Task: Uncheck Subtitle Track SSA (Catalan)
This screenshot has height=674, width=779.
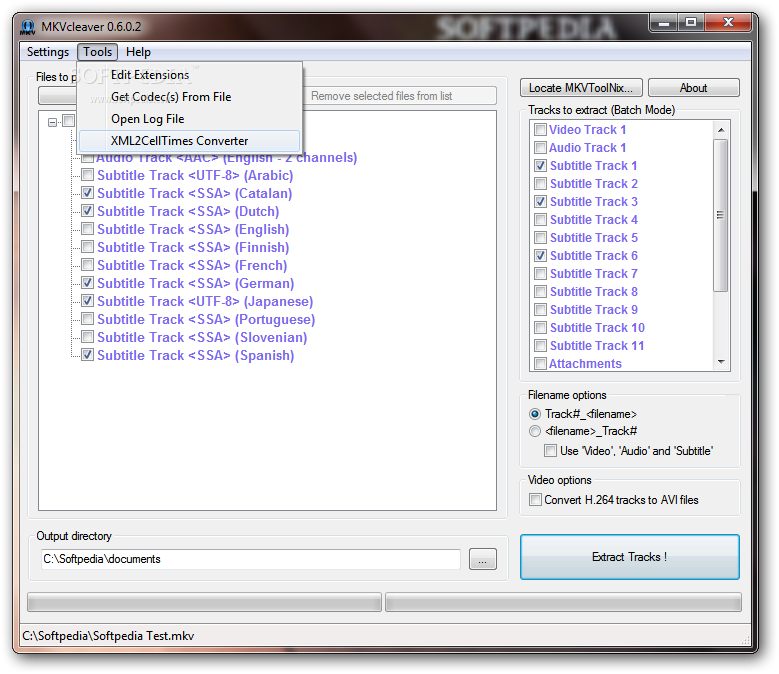Action: coord(87,193)
